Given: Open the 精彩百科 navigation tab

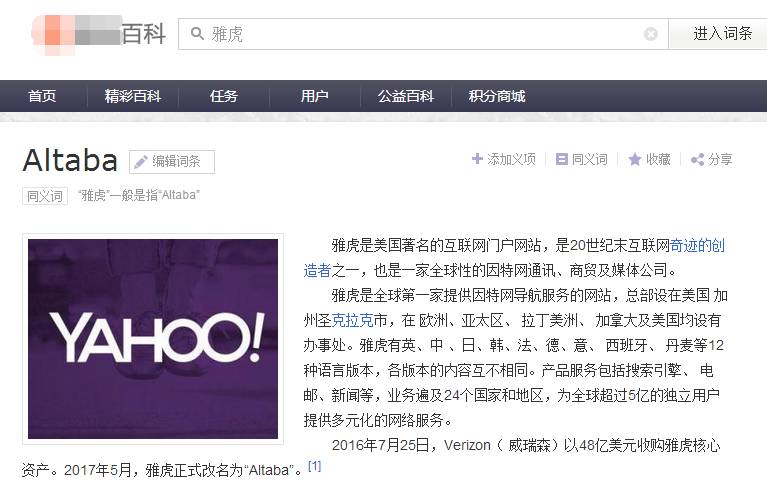Looking at the screenshot, I should click(133, 96).
